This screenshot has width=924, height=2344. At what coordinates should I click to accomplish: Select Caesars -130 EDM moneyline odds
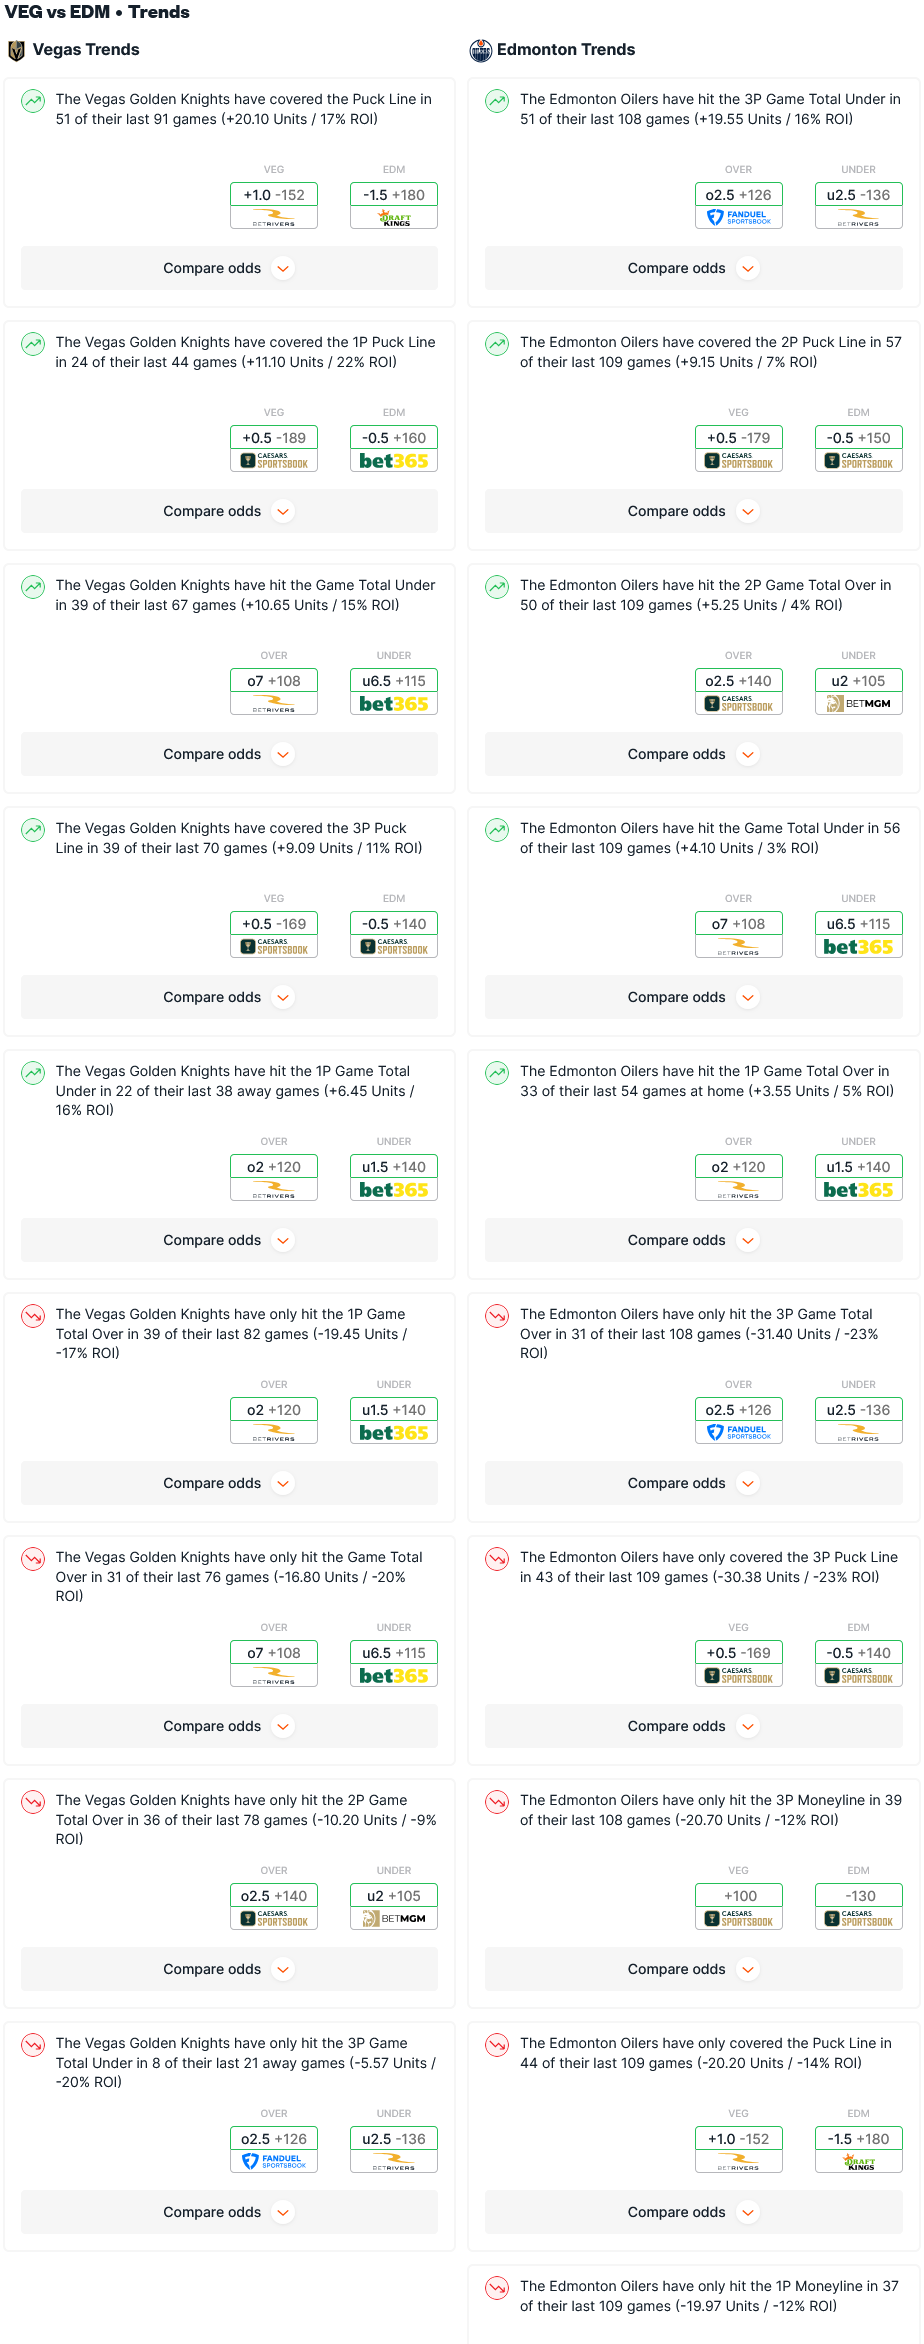pyautogui.click(x=859, y=1906)
